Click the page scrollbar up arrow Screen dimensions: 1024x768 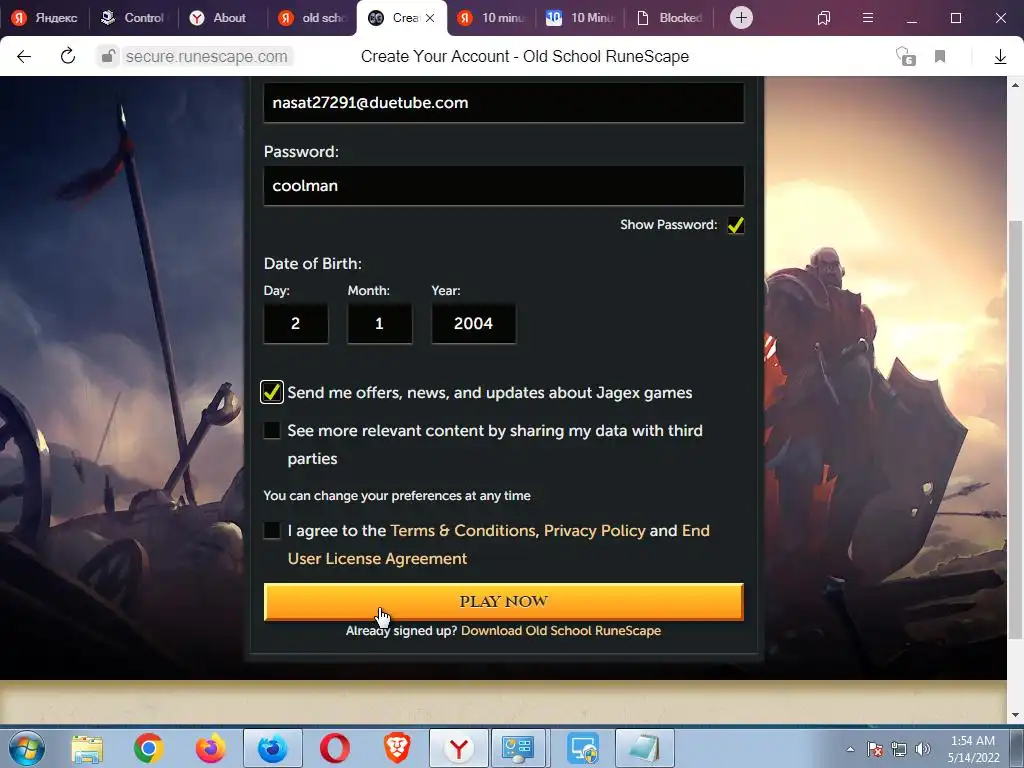tap(1016, 85)
